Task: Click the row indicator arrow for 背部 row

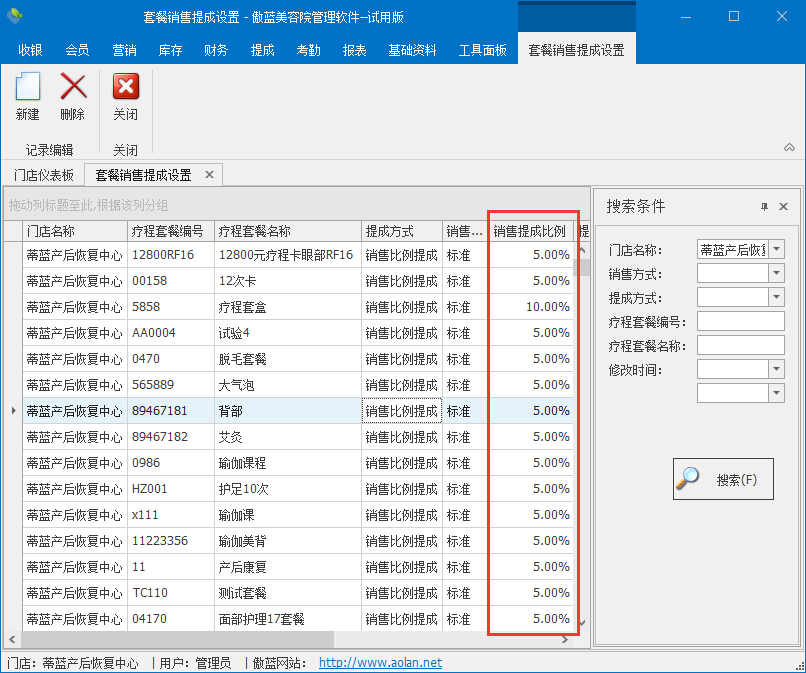Action: (x=13, y=411)
